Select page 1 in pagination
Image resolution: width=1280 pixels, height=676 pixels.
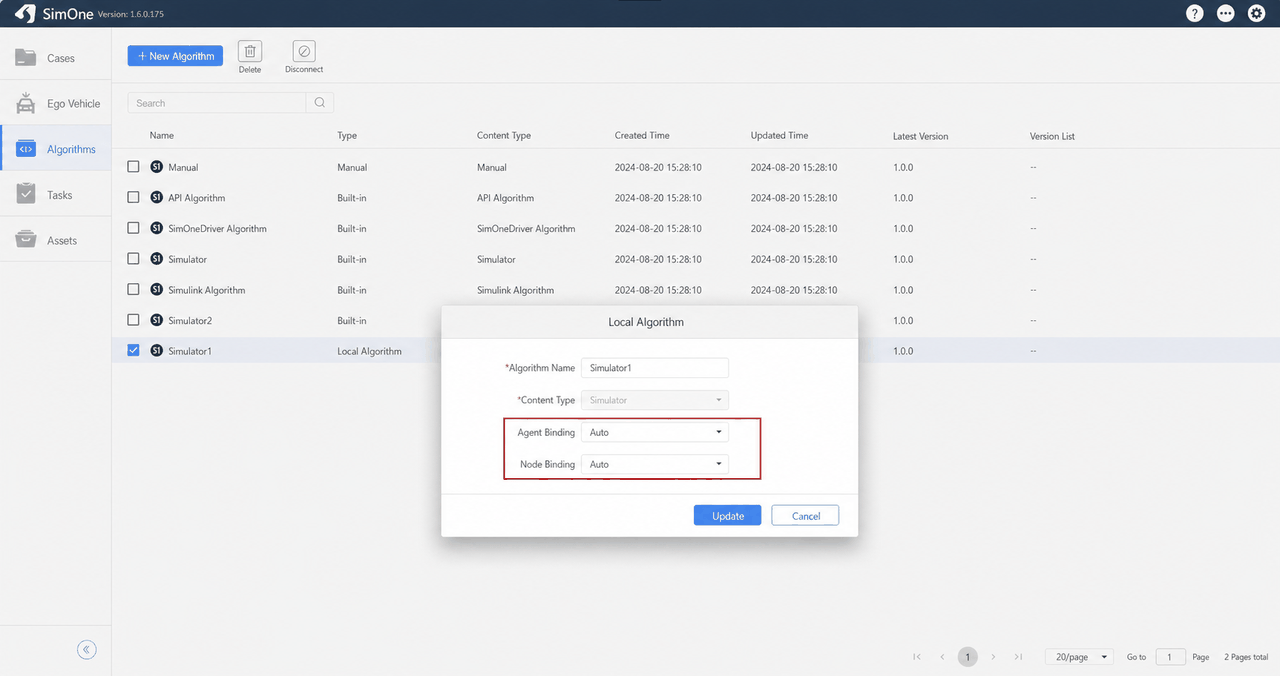coord(967,657)
